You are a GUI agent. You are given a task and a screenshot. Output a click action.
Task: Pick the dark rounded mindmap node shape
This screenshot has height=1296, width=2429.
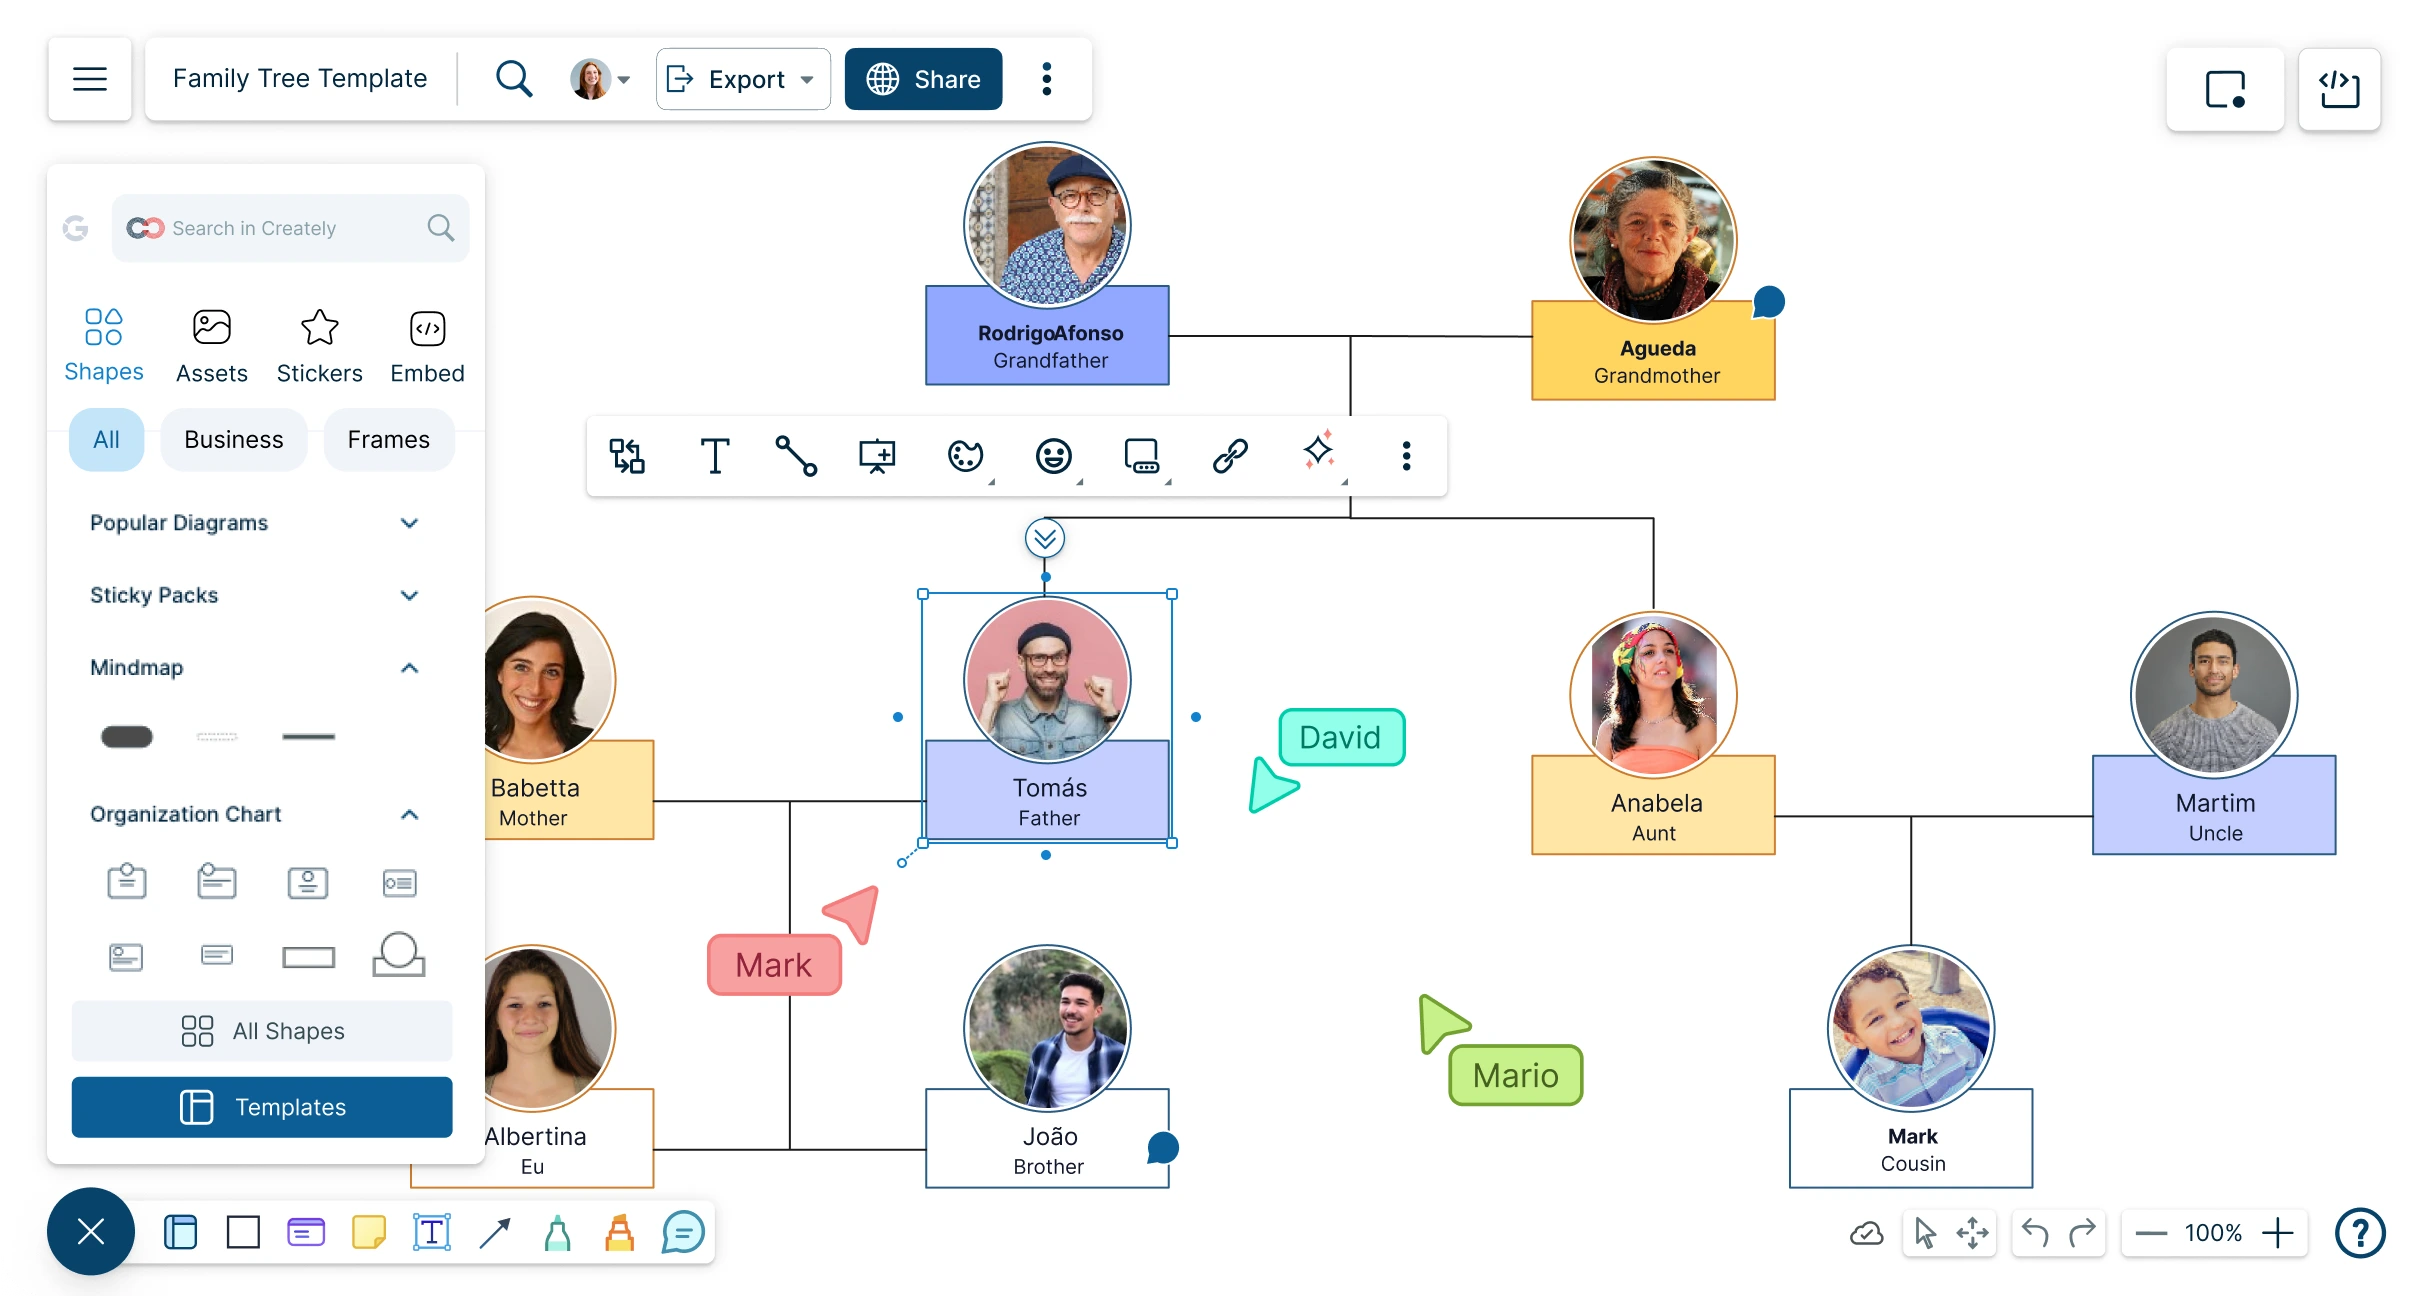tap(127, 737)
